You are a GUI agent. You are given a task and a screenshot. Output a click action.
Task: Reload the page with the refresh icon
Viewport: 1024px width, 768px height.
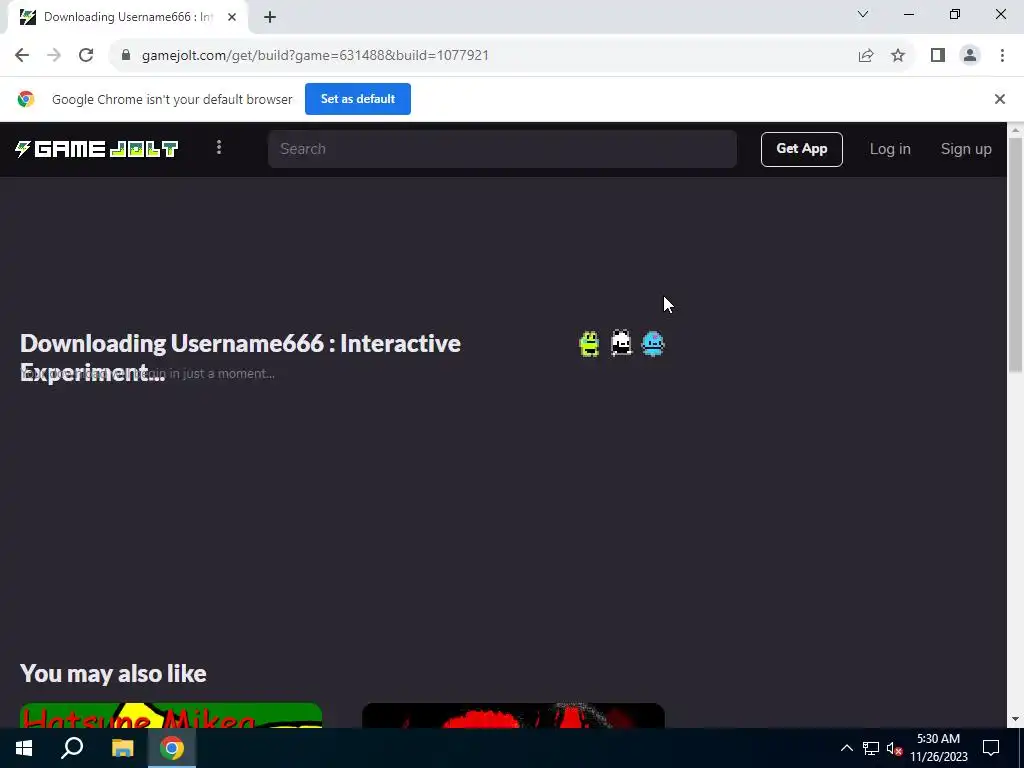pos(86,56)
